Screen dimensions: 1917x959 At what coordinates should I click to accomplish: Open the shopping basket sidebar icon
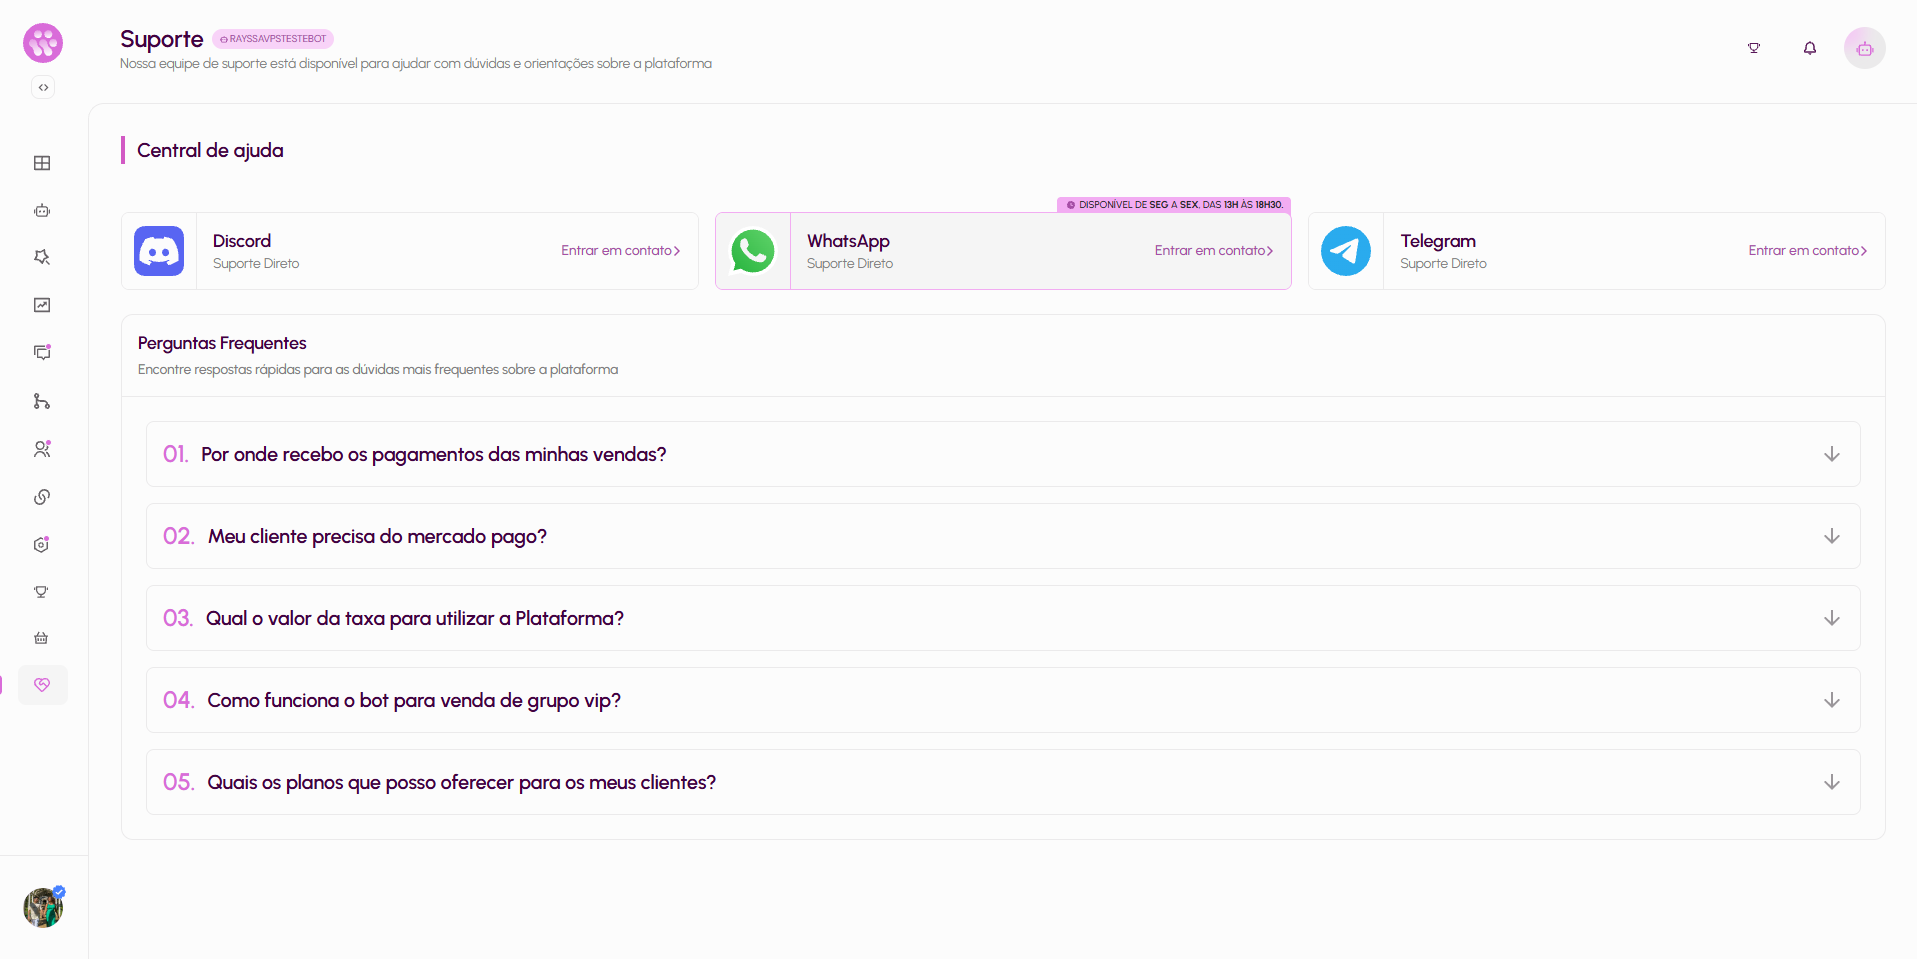tap(41, 638)
